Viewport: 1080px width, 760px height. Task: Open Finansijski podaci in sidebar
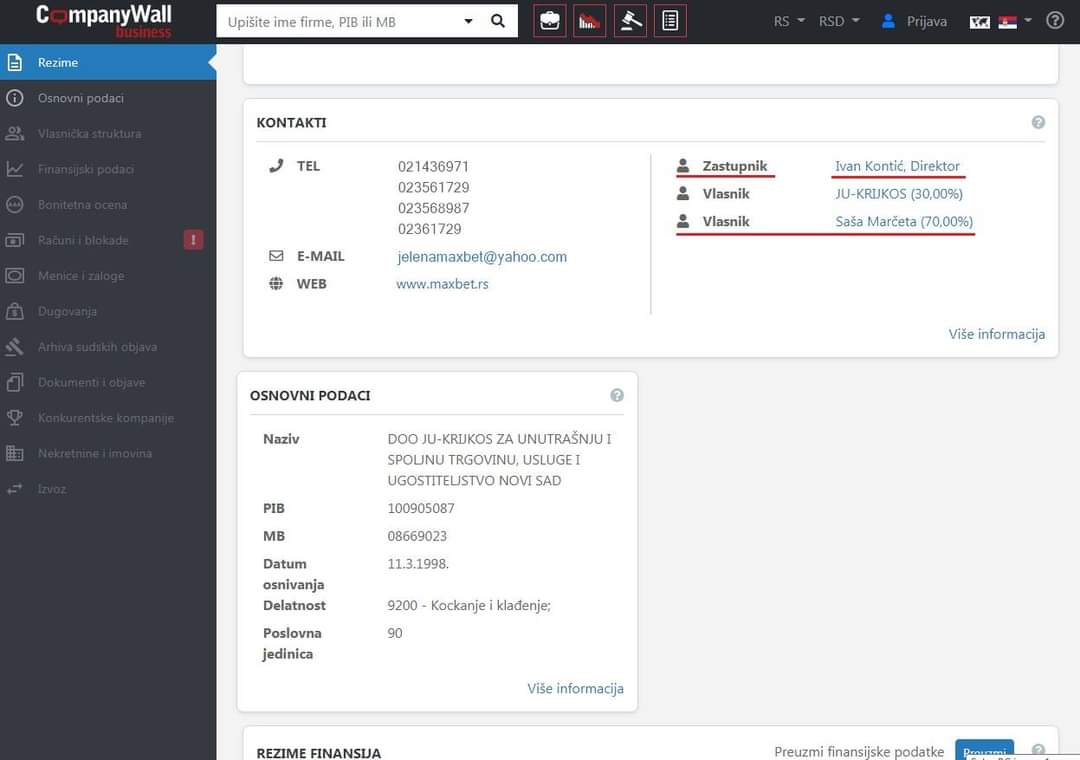[x=108, y=169]
